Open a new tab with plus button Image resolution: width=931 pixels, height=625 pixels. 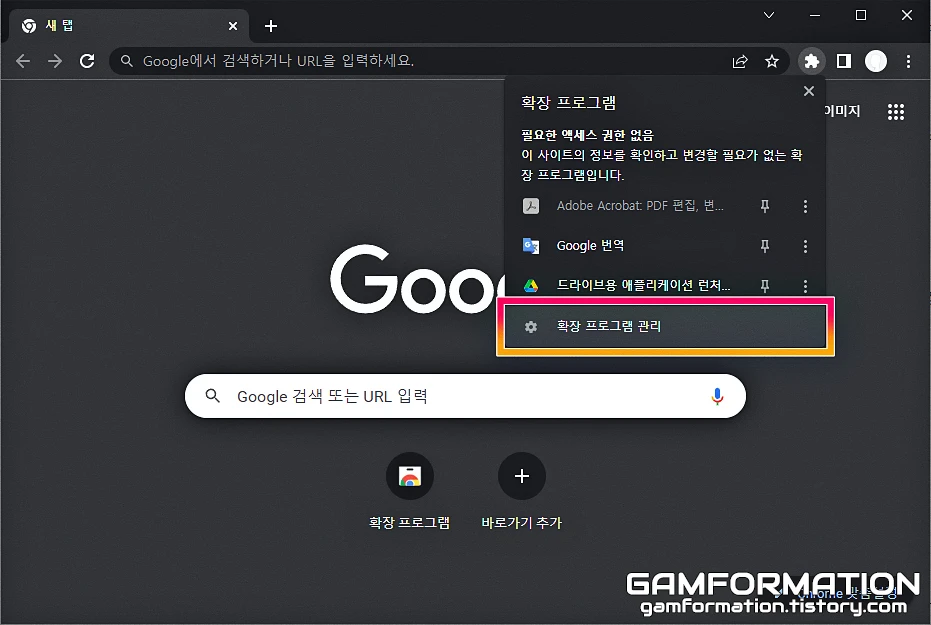271,26
